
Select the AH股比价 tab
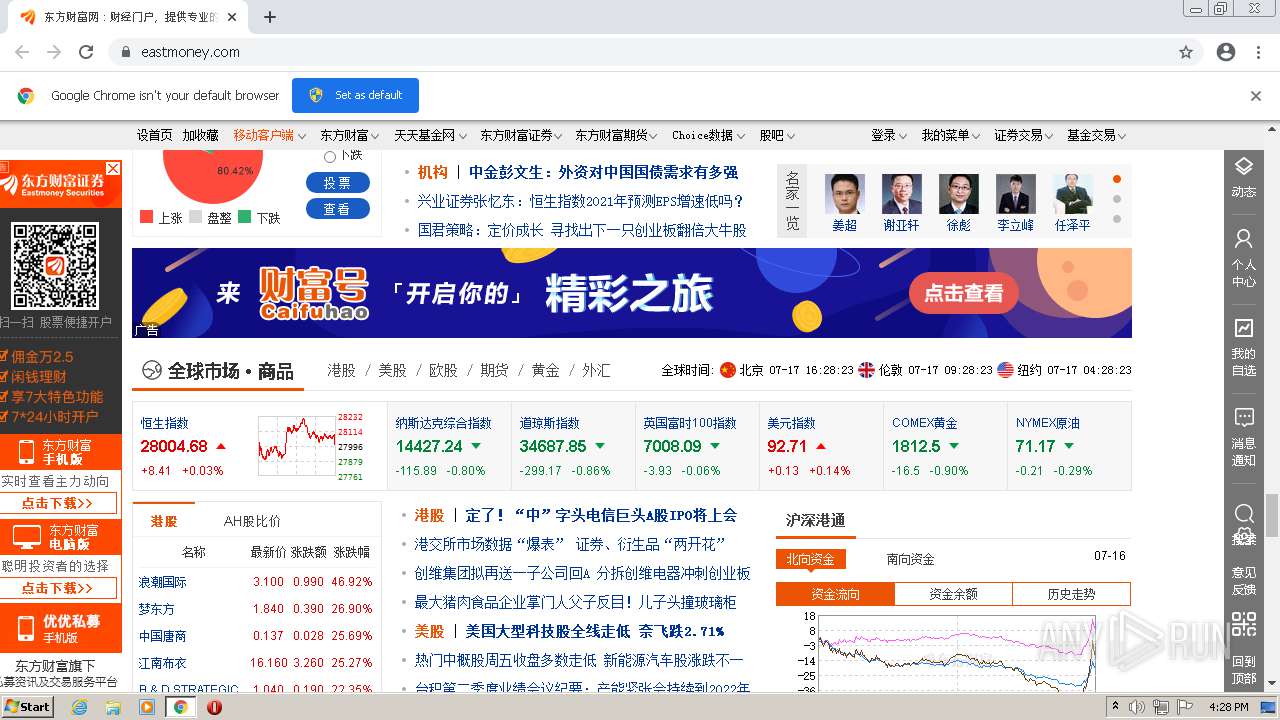pyautogui.click(x=252, y=521)
